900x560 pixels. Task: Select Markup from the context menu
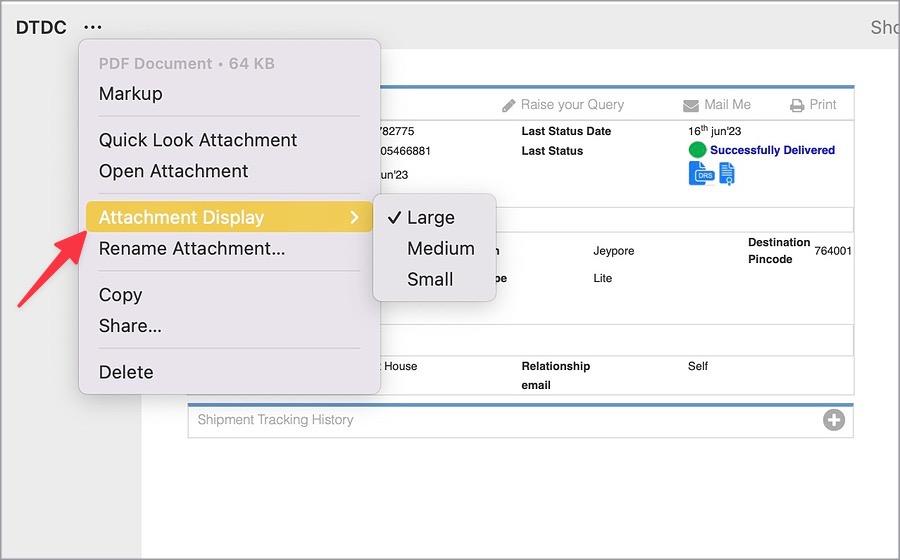[130, 94]
